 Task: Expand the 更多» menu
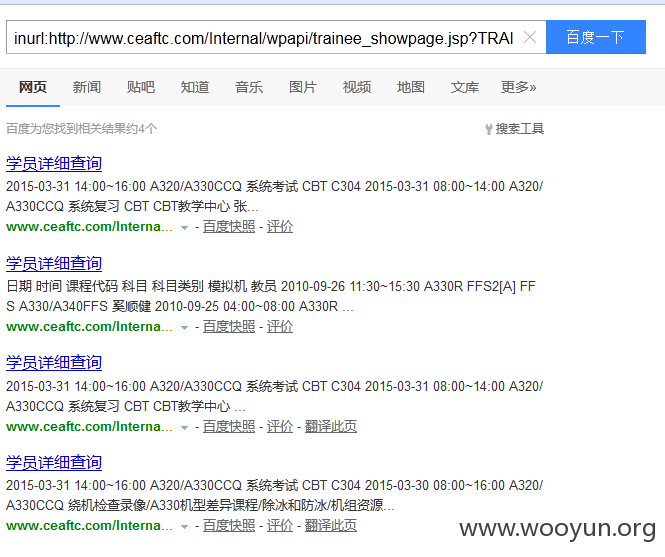click(x=518, y=87)
